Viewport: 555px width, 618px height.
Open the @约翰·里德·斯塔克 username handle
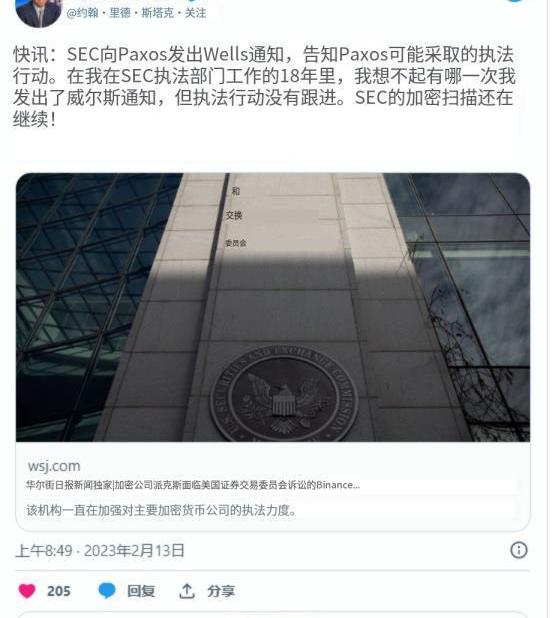[120, 13]
